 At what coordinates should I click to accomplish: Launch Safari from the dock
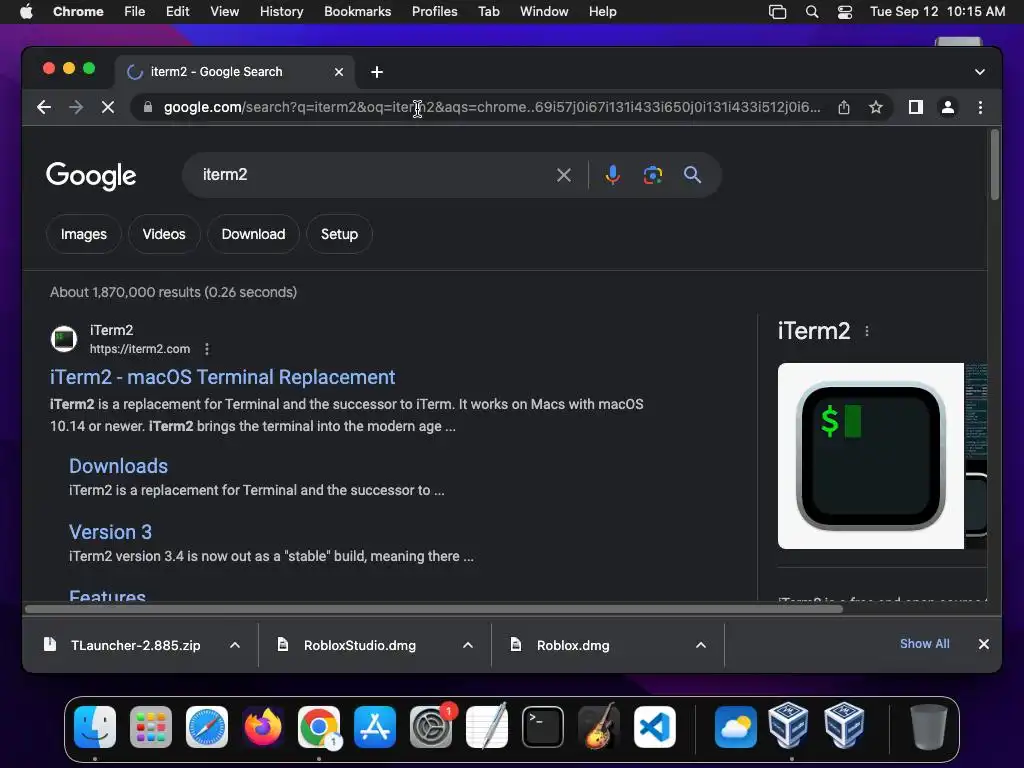pyautogui.click(x=207, y=727)
